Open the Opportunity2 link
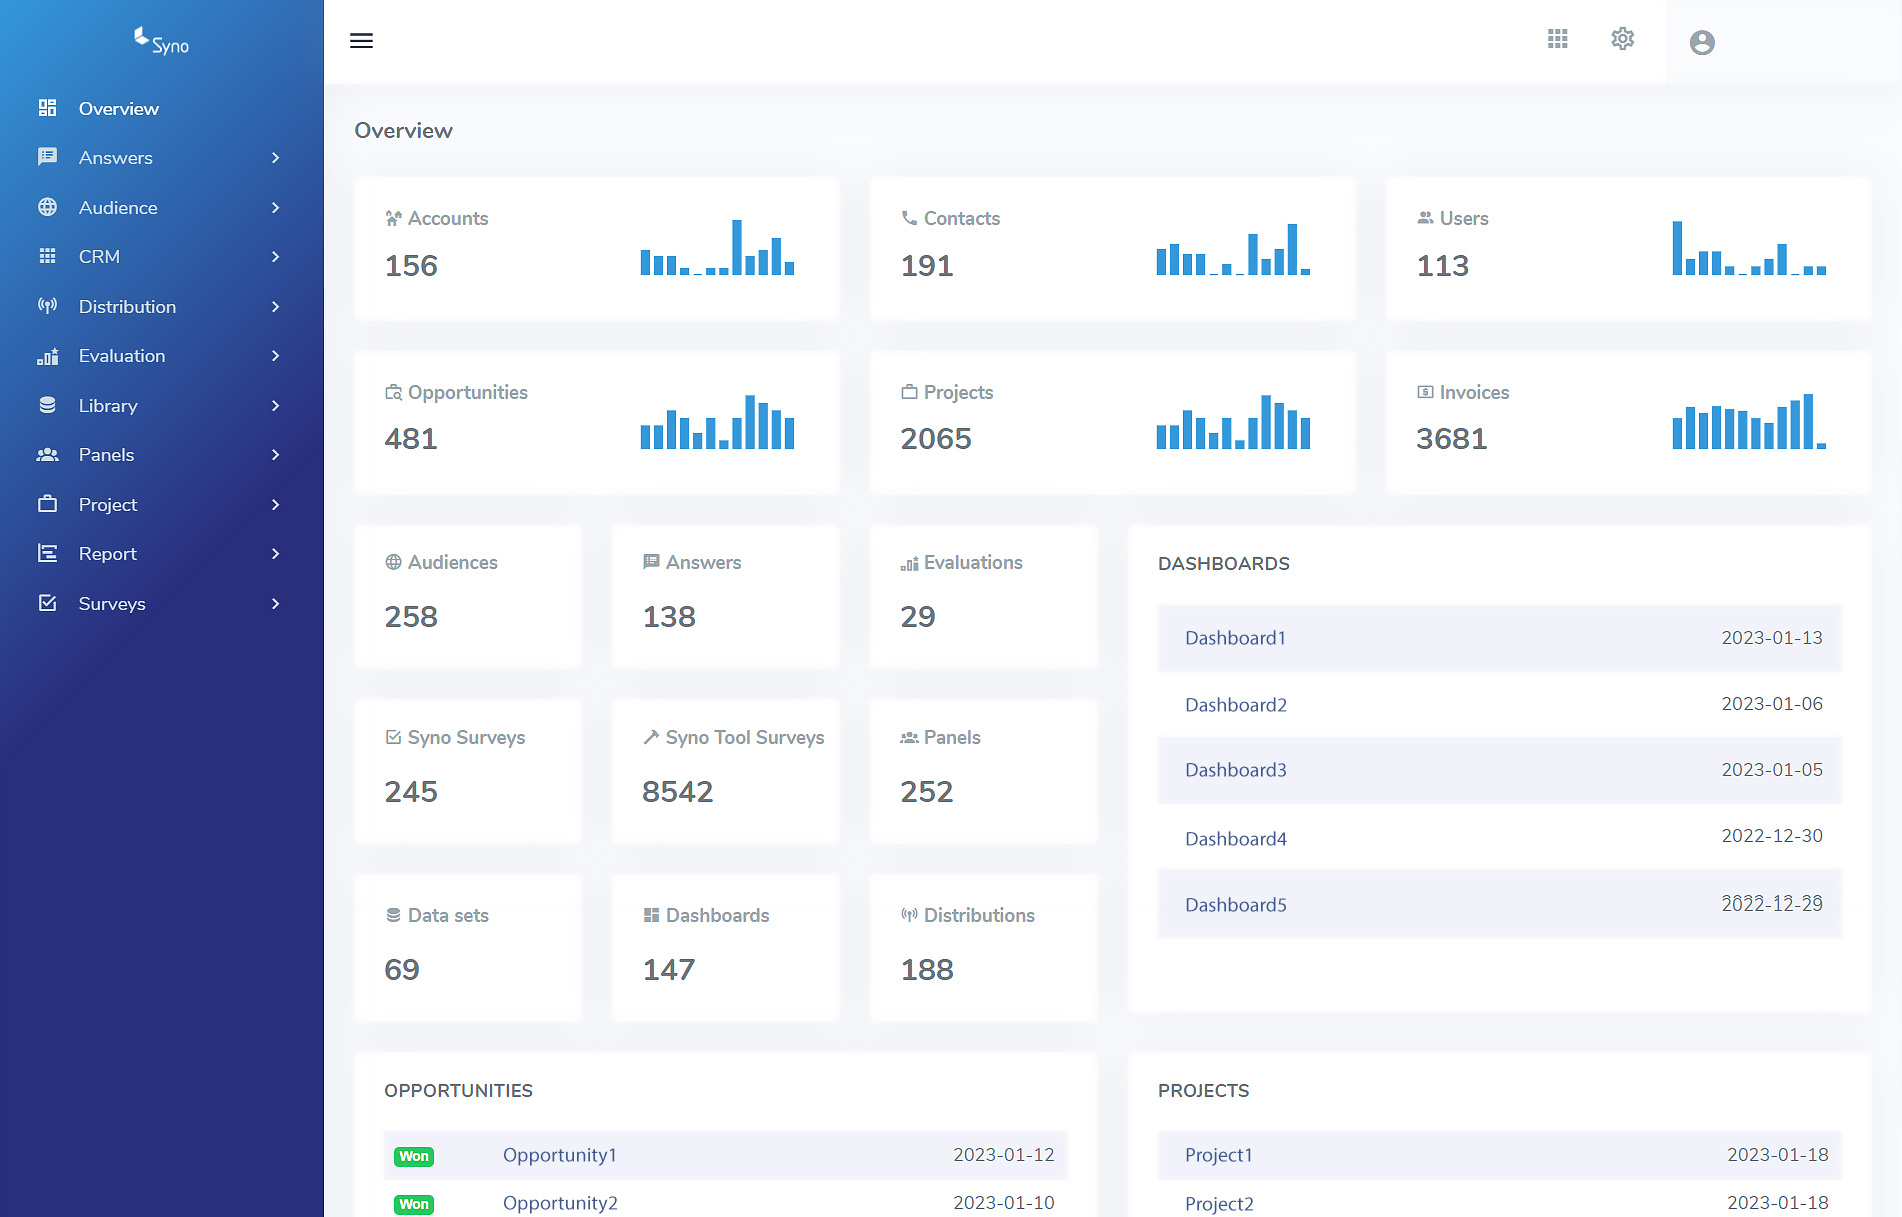 560,1203
